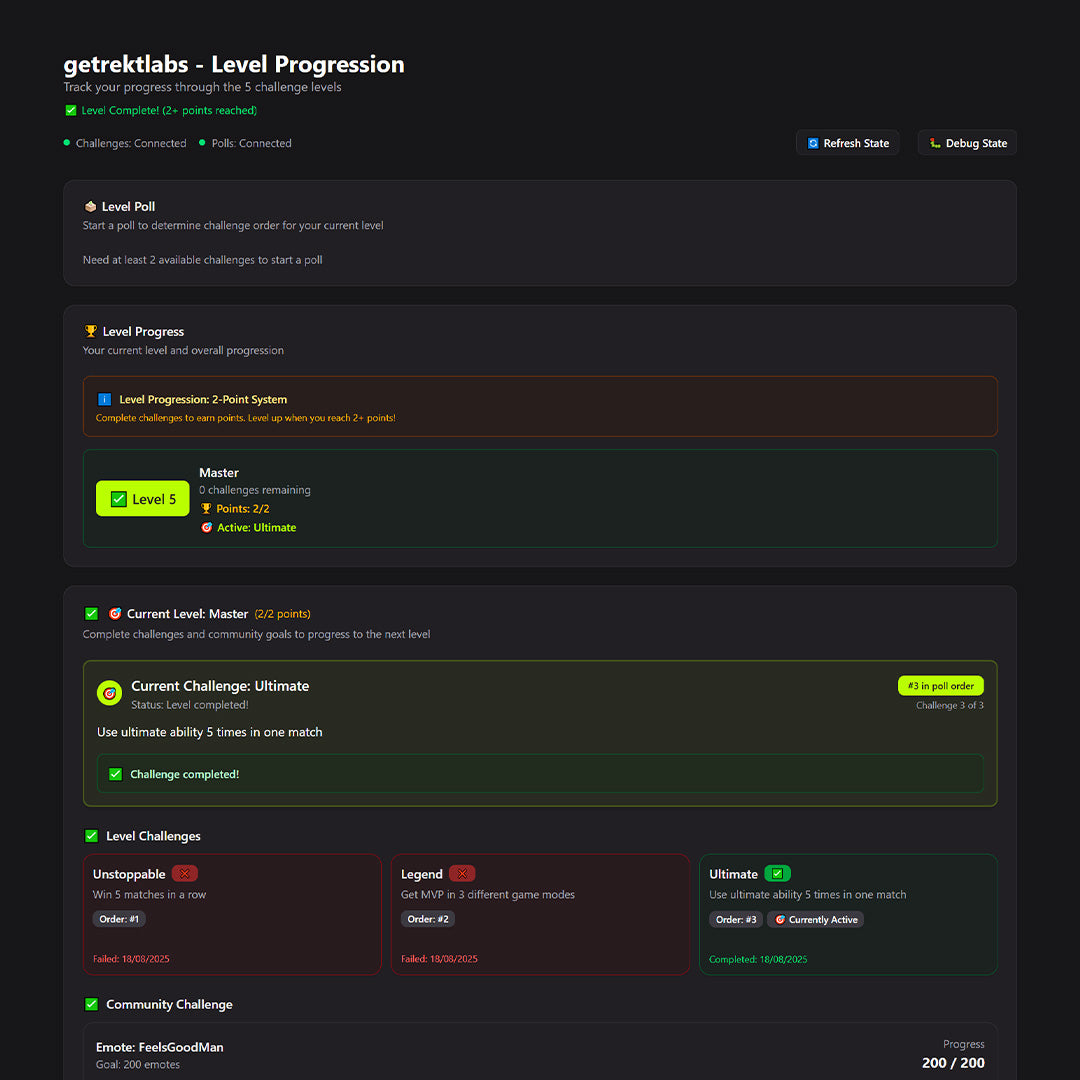Click the Level Poll ballot box icon
The image size is (1080, 1080).
90,206
